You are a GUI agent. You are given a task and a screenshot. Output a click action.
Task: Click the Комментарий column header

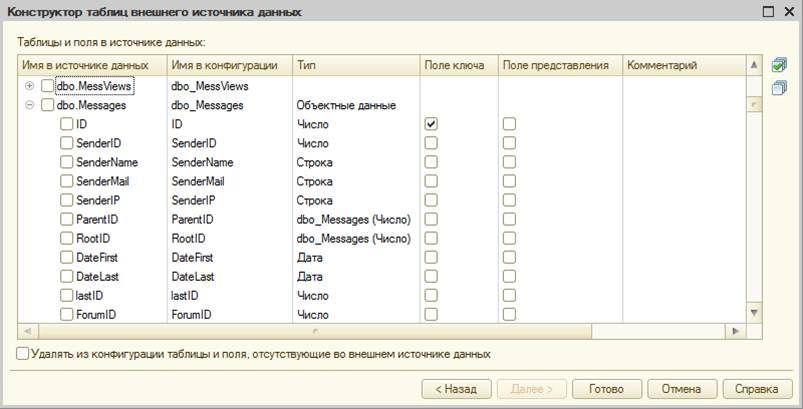coord(685,66)
